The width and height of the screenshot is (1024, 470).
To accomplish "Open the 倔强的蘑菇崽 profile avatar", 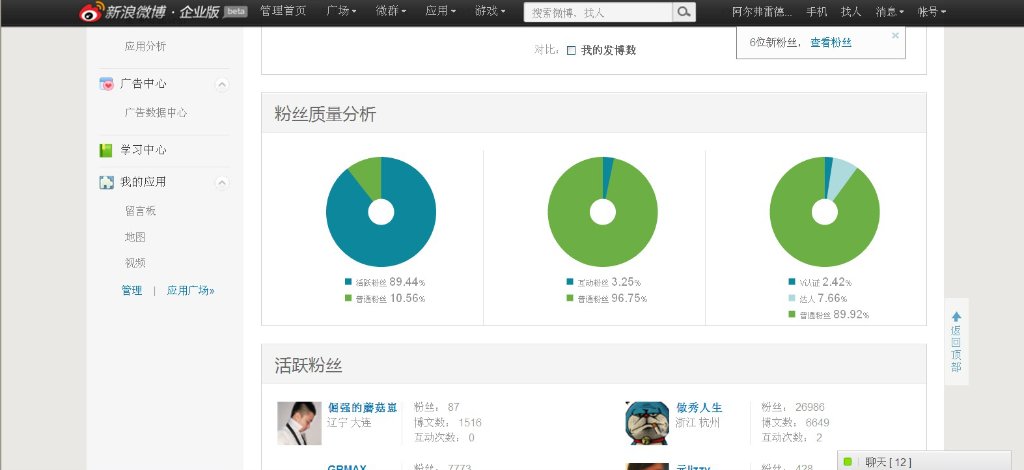I will (x=299, y=423).
